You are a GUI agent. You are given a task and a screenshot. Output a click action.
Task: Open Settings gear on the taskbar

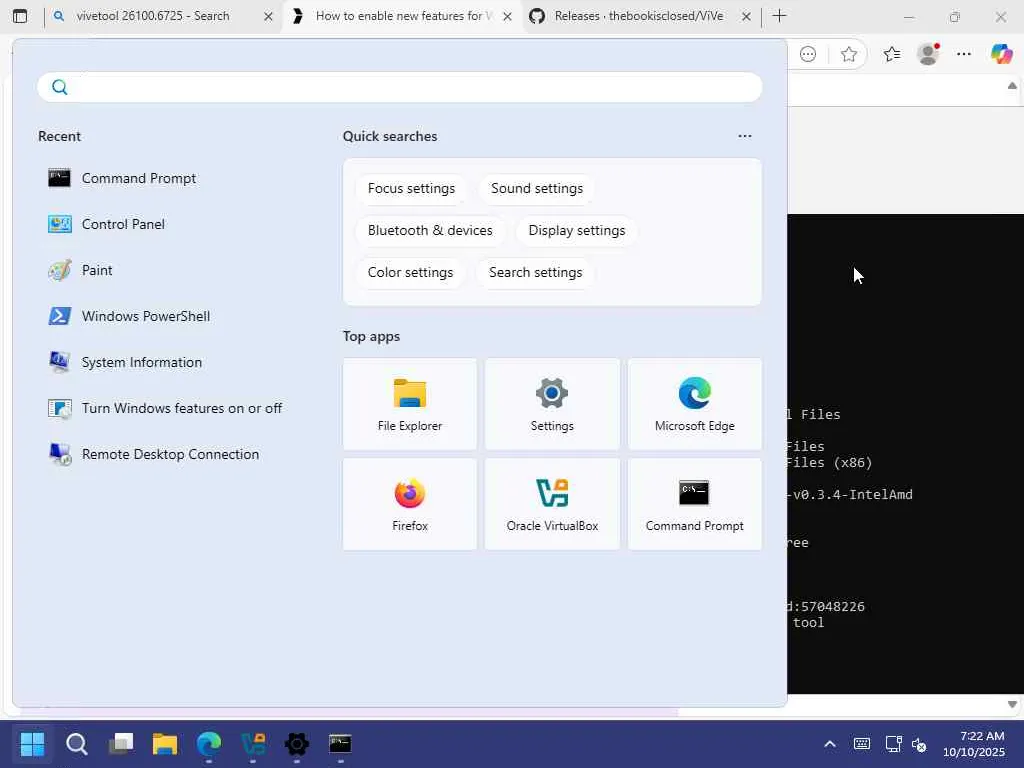coord(296,744)
